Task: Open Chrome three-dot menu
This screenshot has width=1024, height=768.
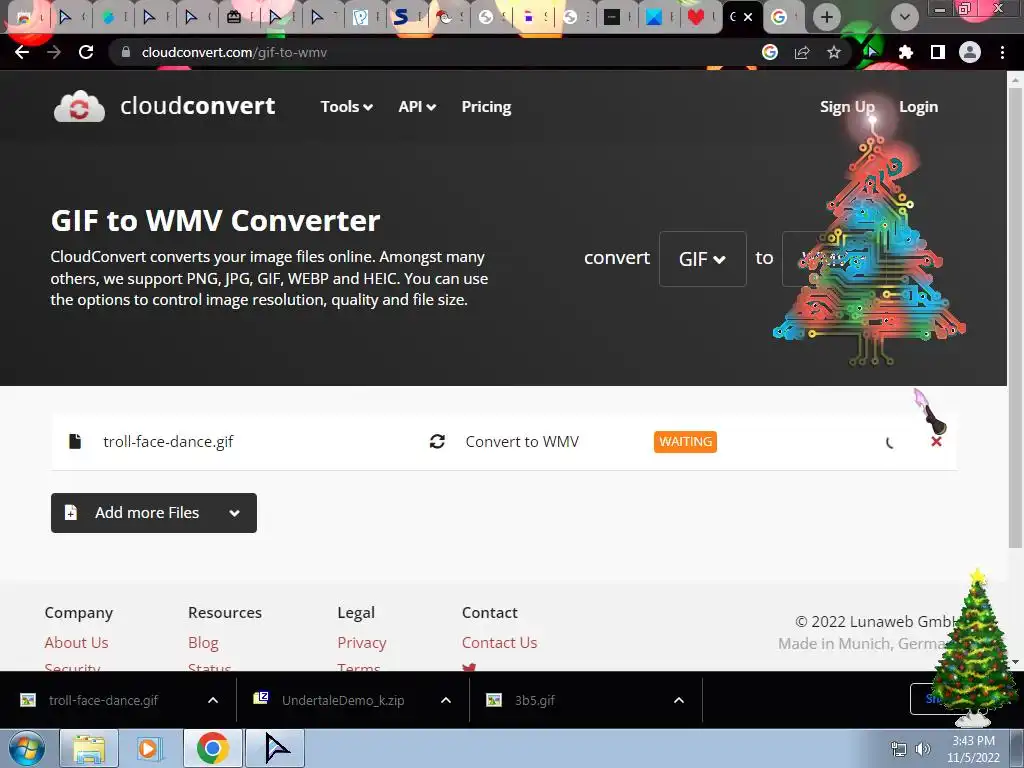Action: pyautogui.click(x=1002, y=52)
